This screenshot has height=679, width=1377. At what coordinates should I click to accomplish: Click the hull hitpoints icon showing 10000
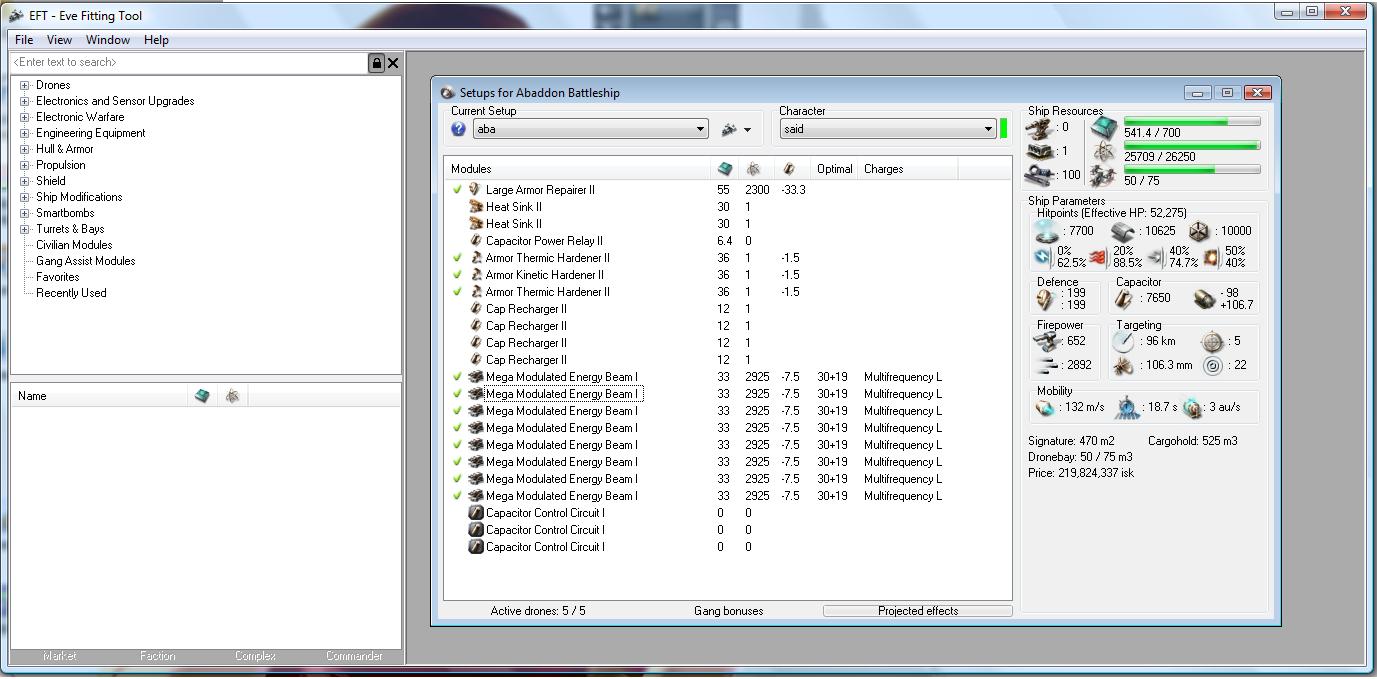point(1200,231)
